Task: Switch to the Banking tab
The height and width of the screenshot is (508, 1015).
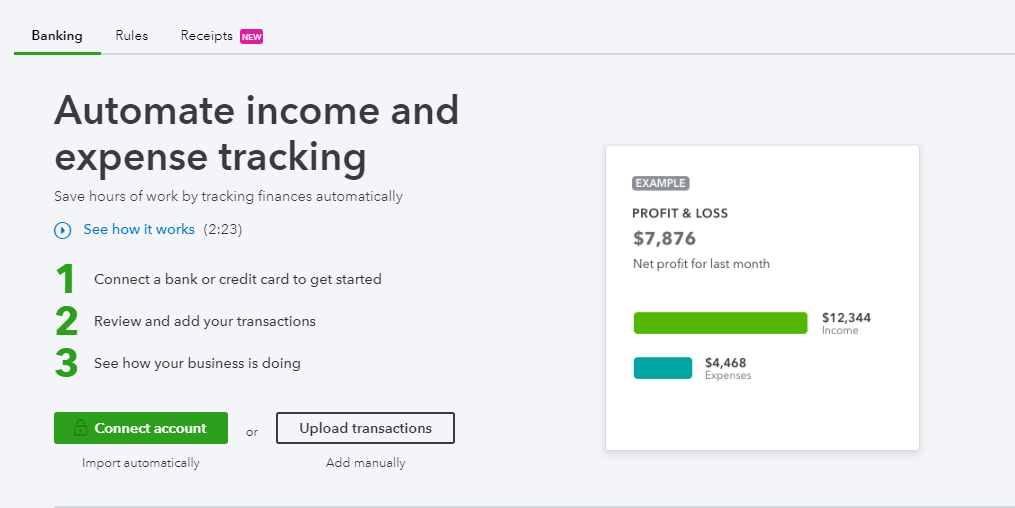Action: click(57, 36)
